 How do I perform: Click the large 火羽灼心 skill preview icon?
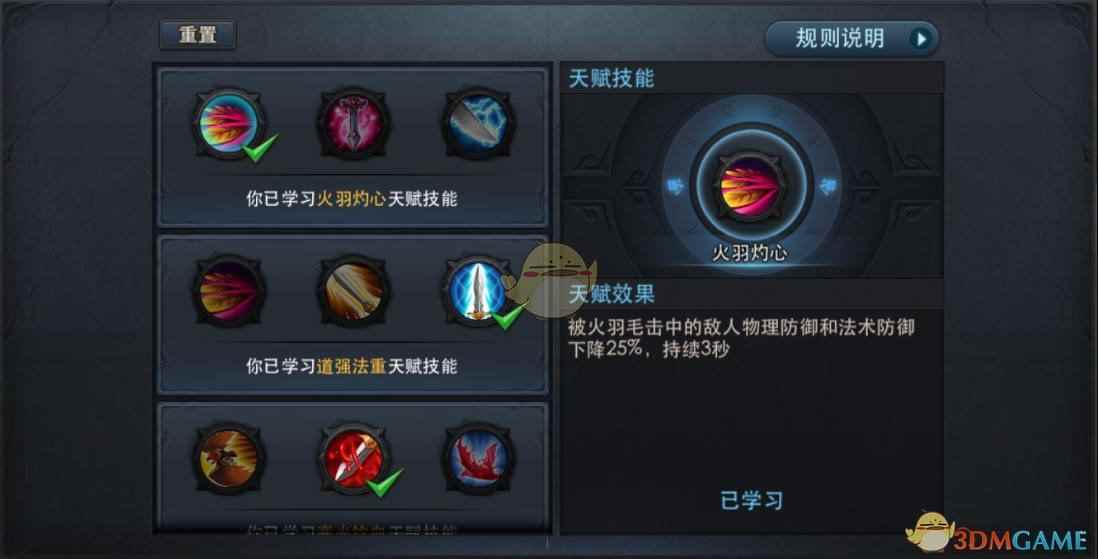point(751,186)
